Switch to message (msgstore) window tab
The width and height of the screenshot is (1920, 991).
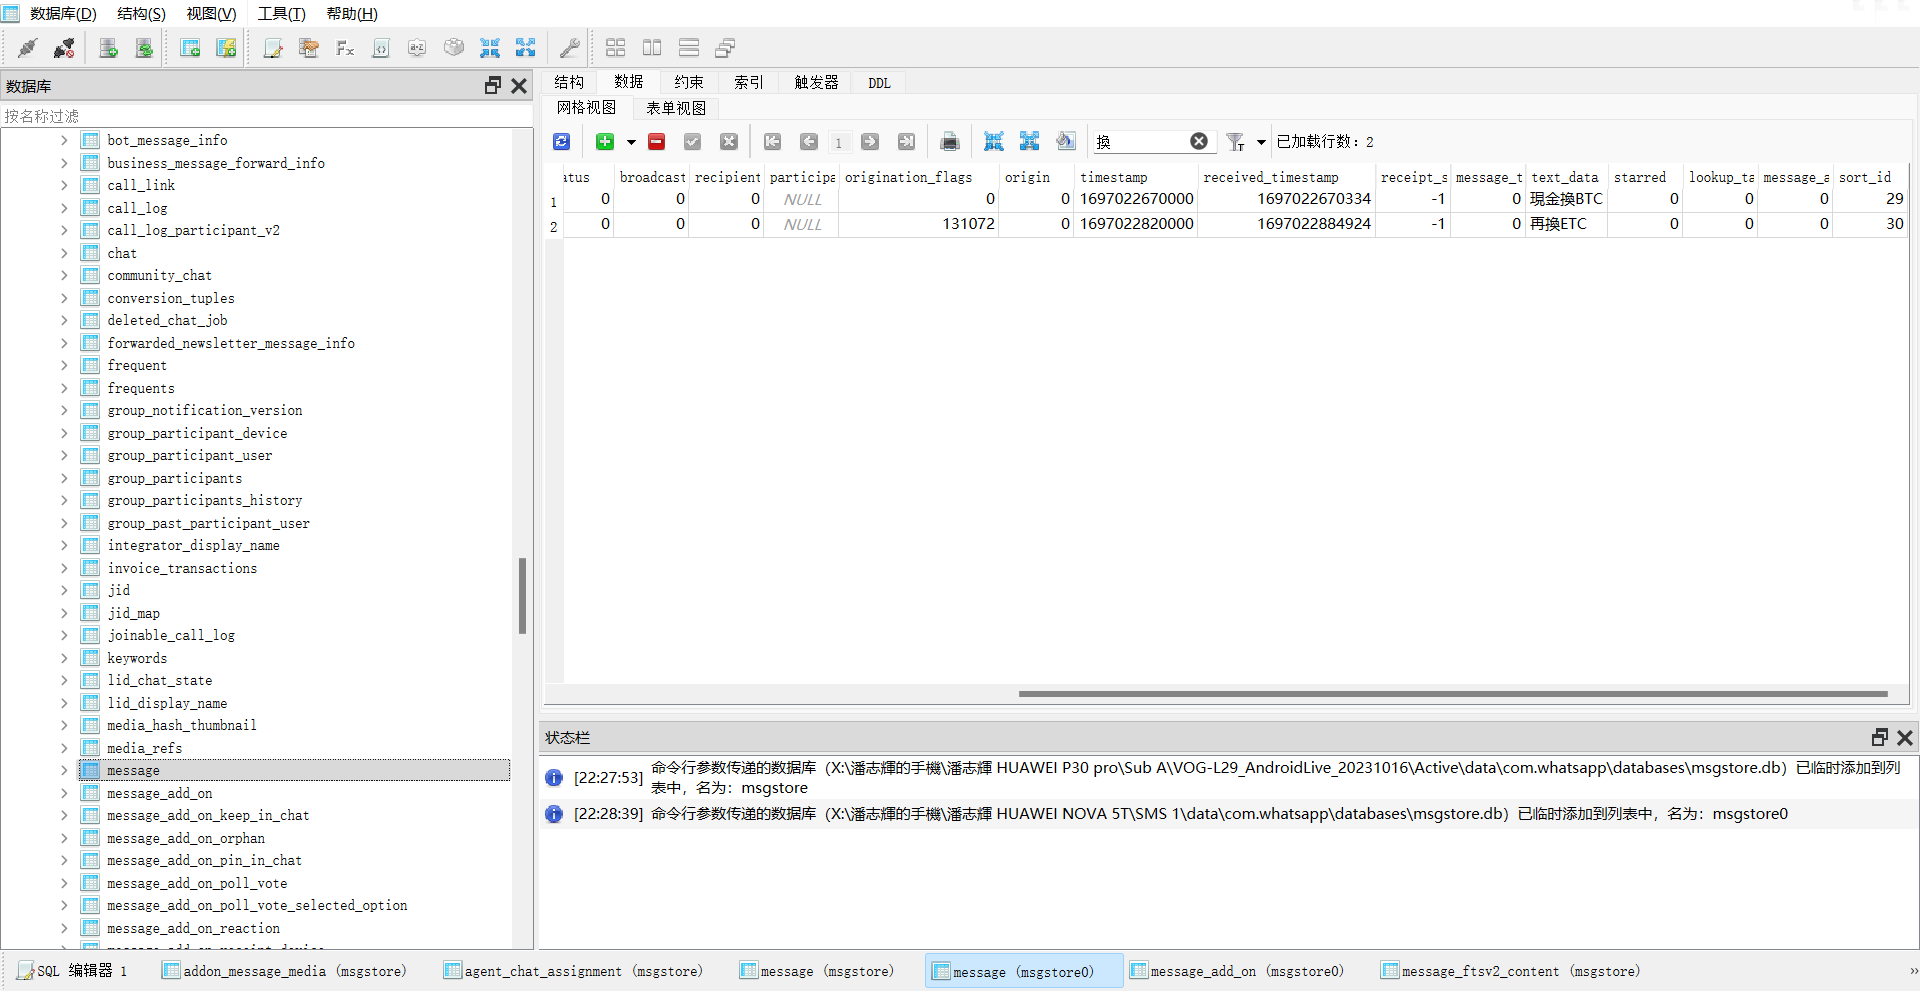point(816,971)
